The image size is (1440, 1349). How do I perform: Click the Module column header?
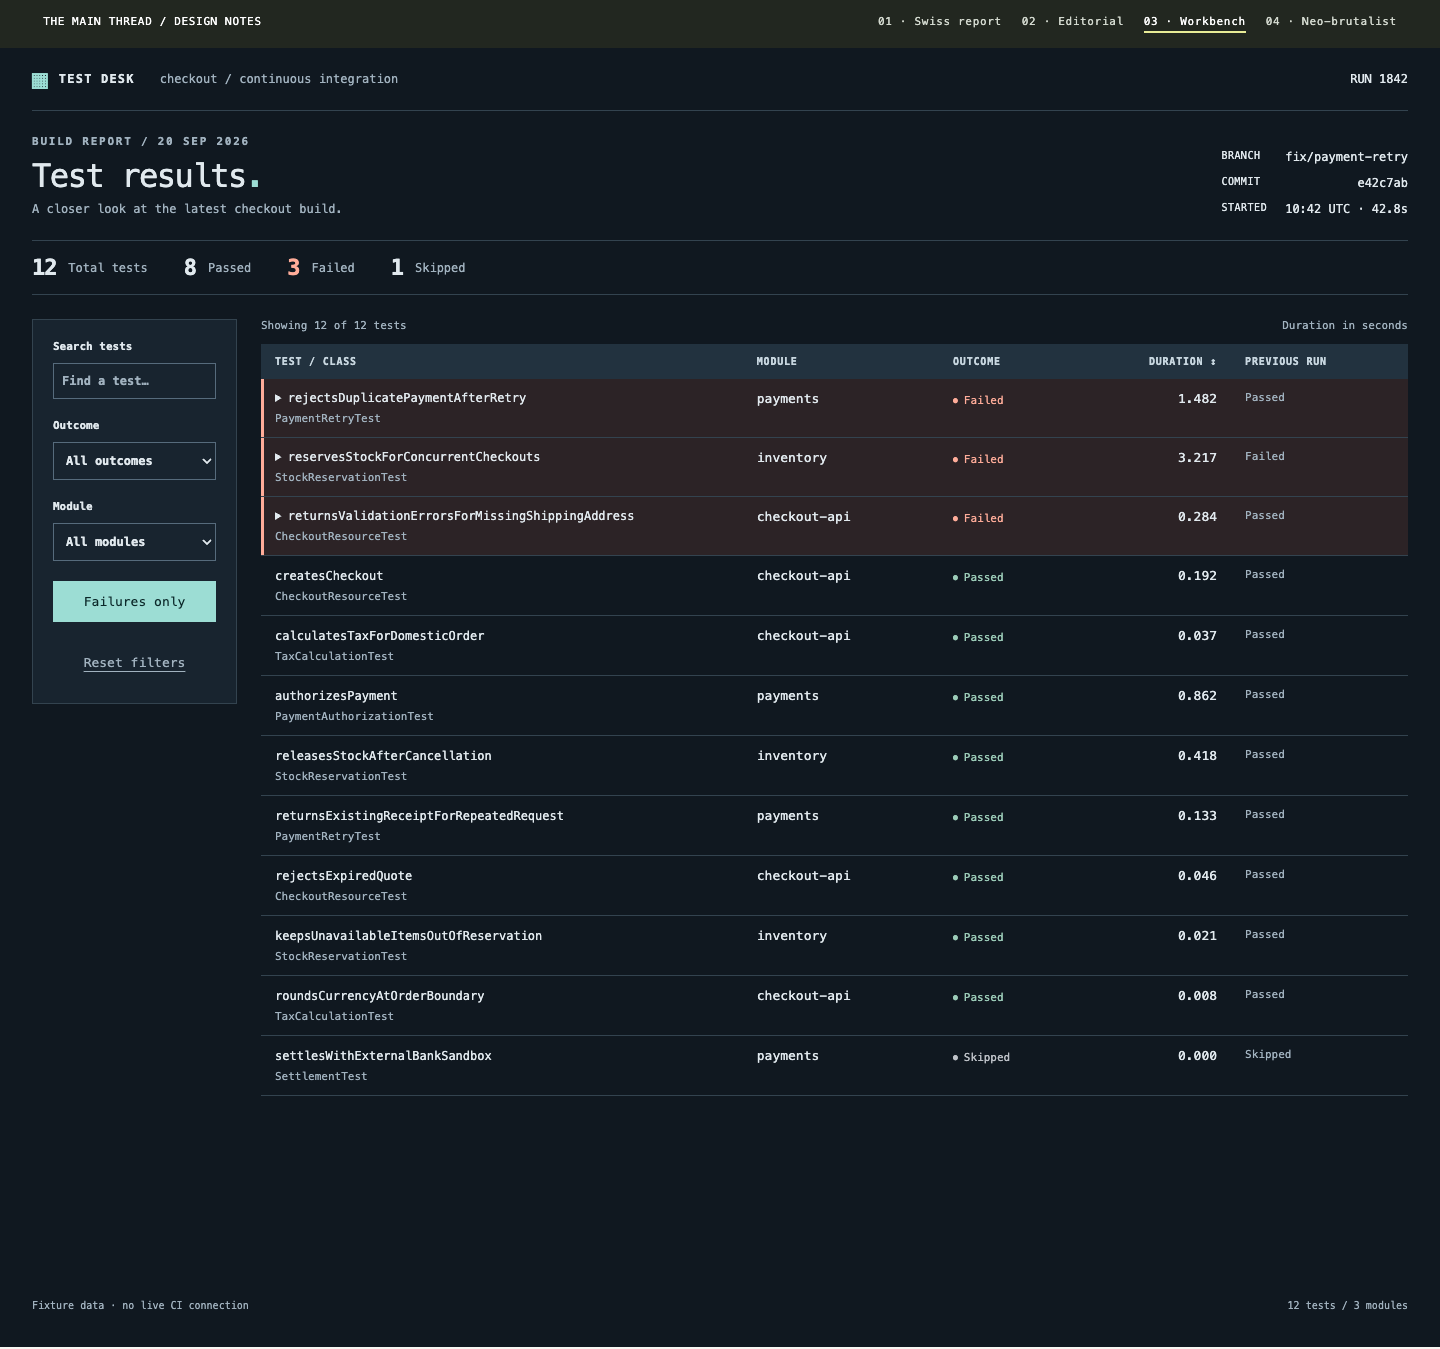click(x=777, y=362)
